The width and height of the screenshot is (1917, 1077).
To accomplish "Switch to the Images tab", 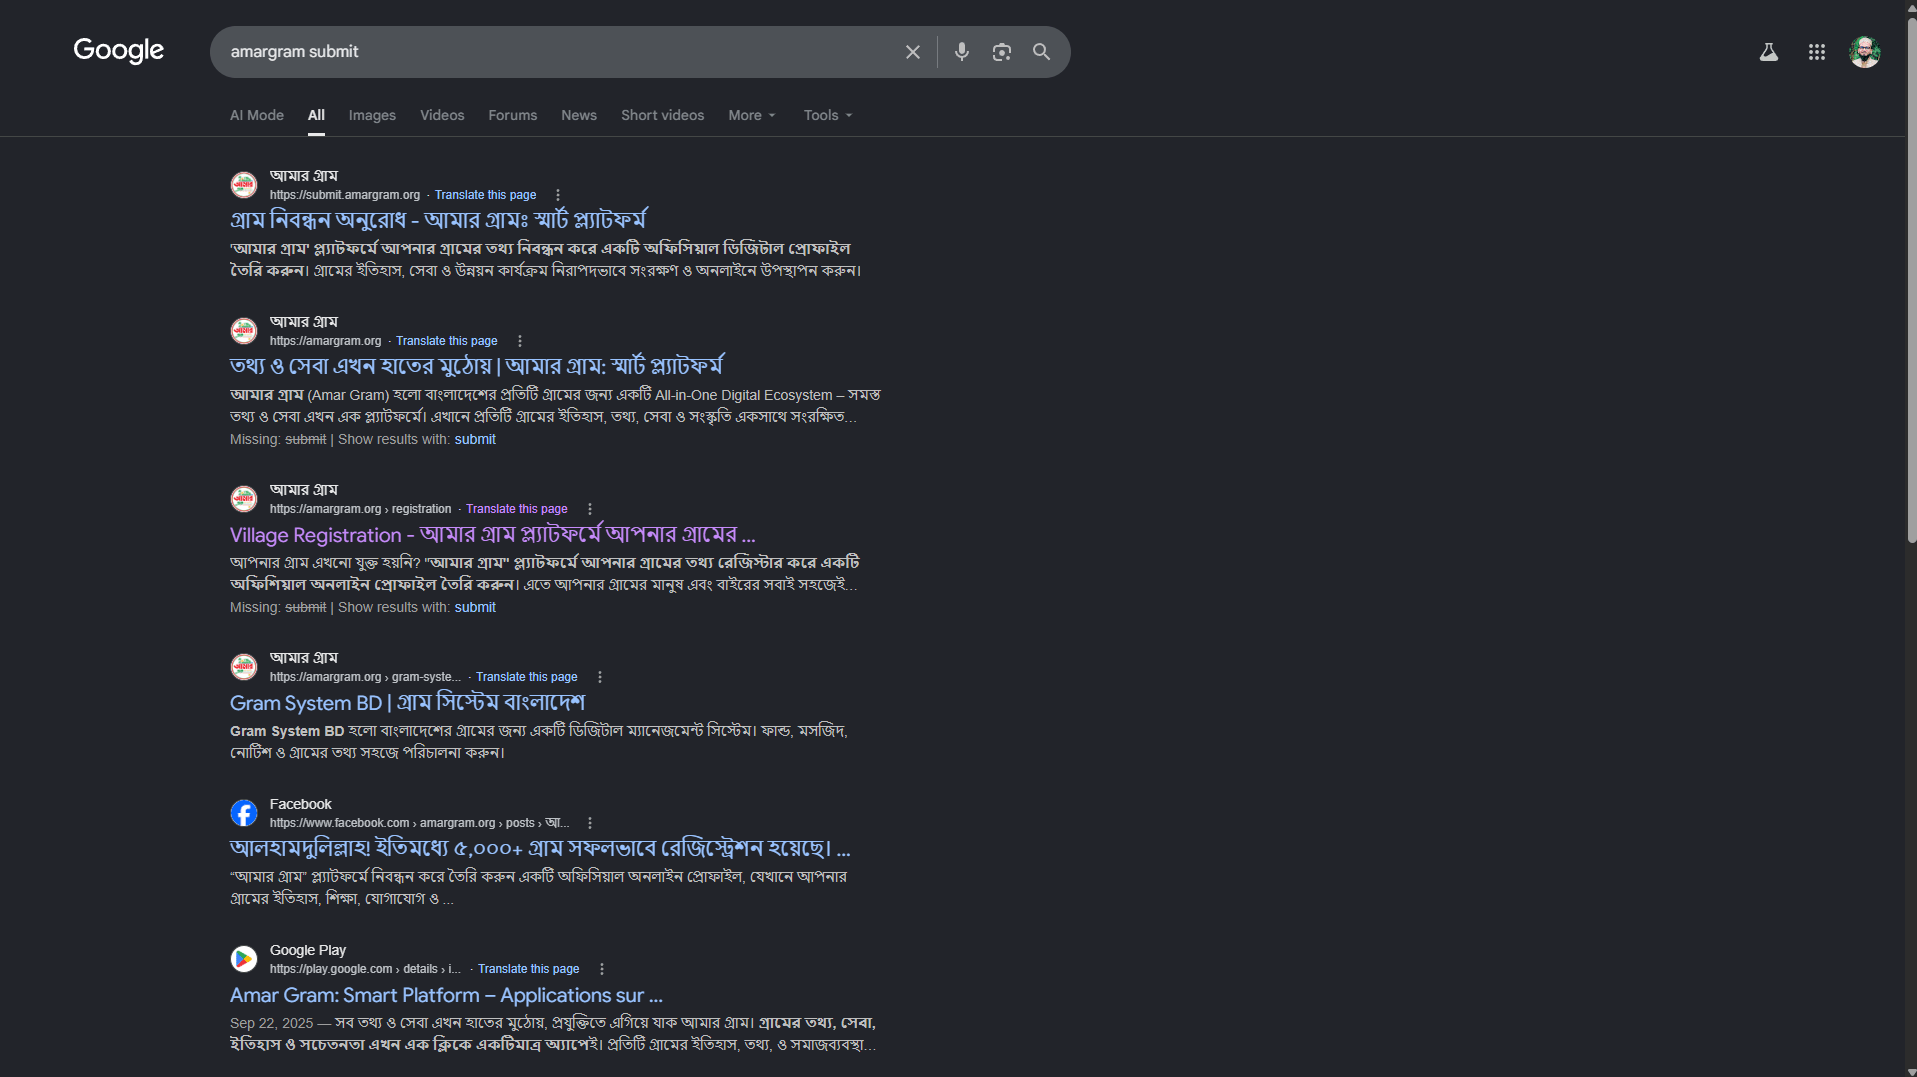I will [x=372, y=115].
